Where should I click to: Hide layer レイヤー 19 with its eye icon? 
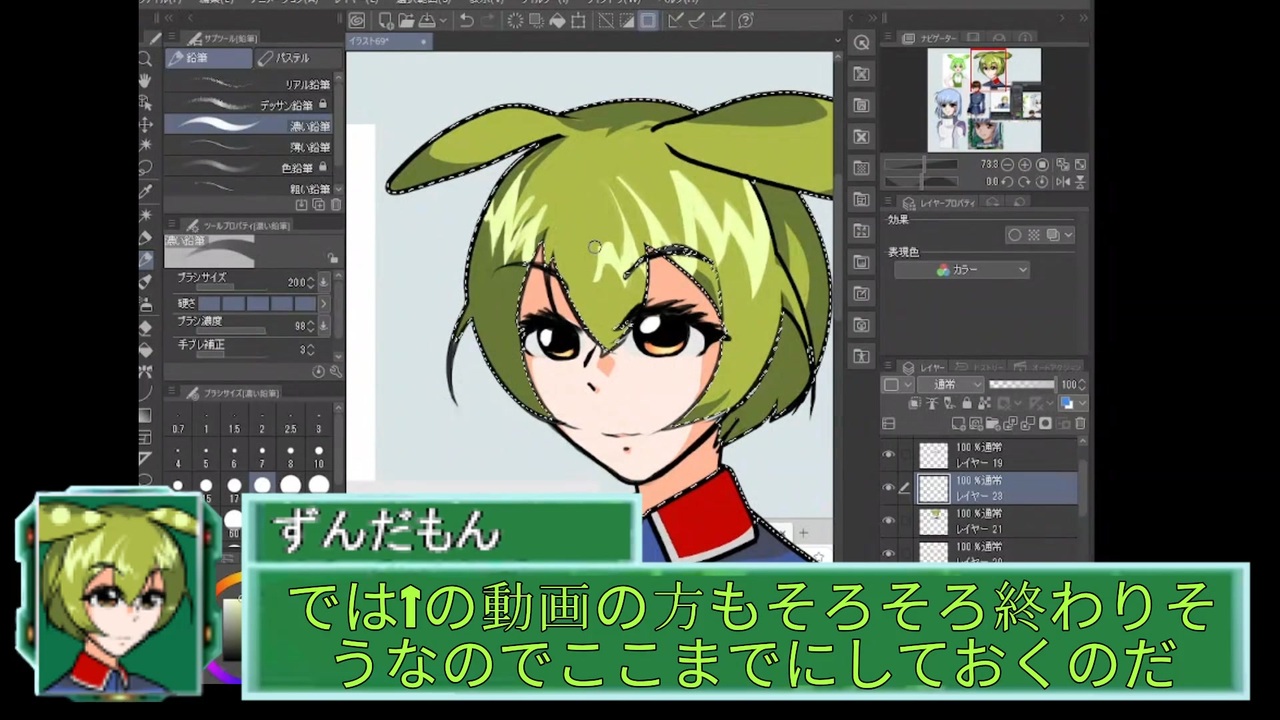[x=888, y=455]
